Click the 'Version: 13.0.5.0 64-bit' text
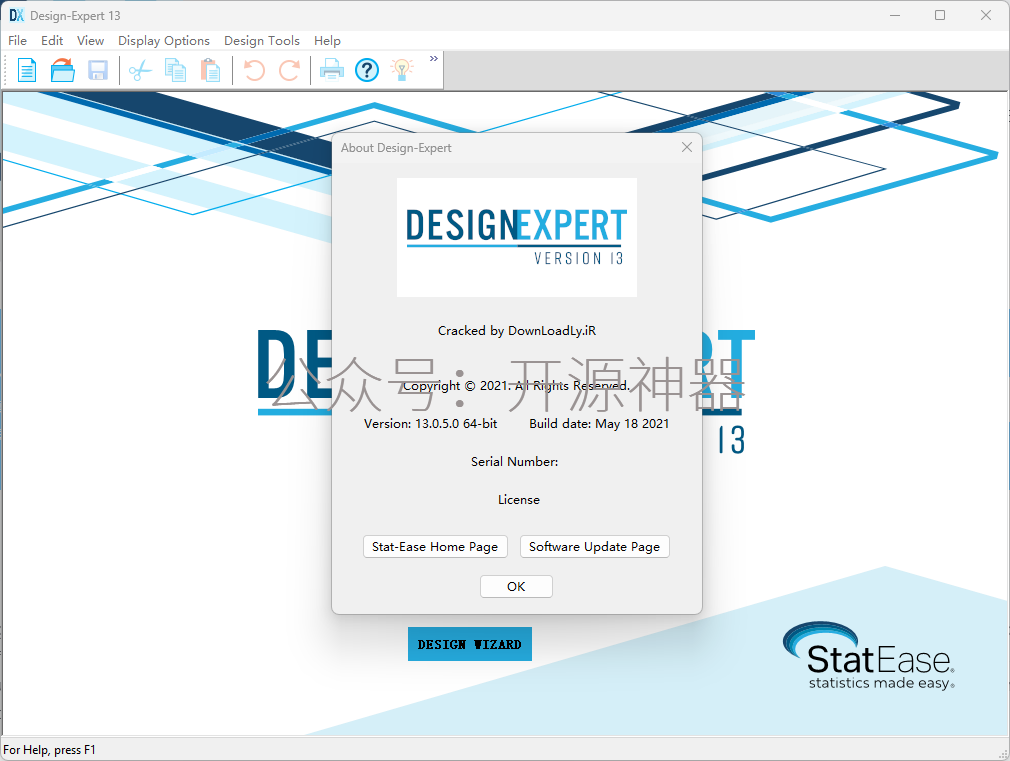1010x761 pixels. pos(430,423)
